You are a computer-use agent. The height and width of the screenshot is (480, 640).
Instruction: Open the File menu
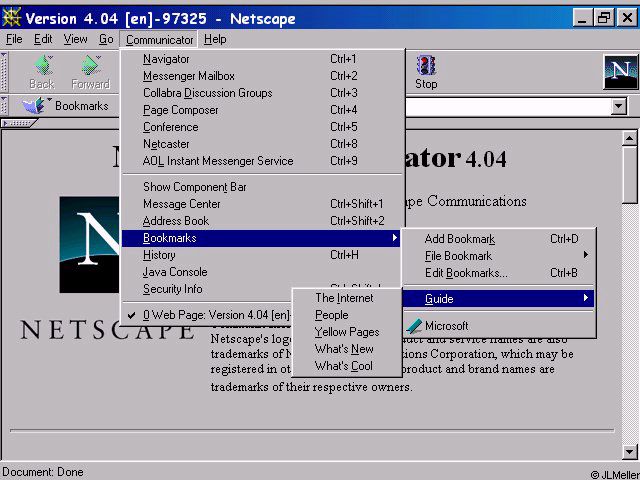(x=14, y=39)
